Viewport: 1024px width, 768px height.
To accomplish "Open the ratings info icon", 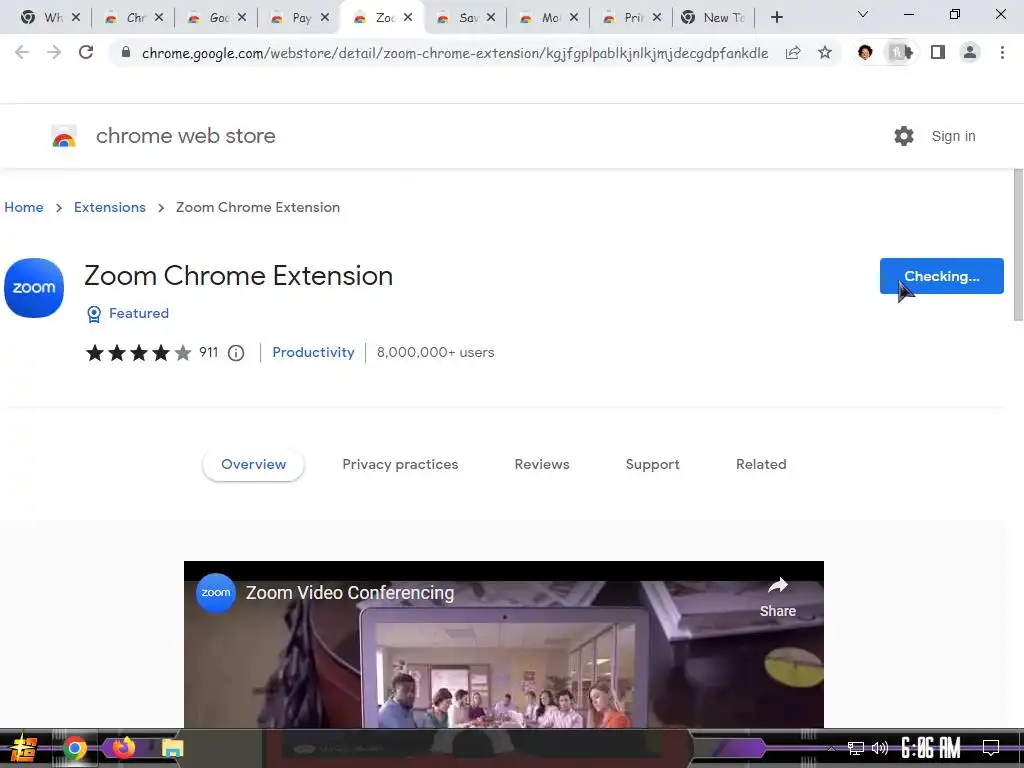I will [236, 353].
